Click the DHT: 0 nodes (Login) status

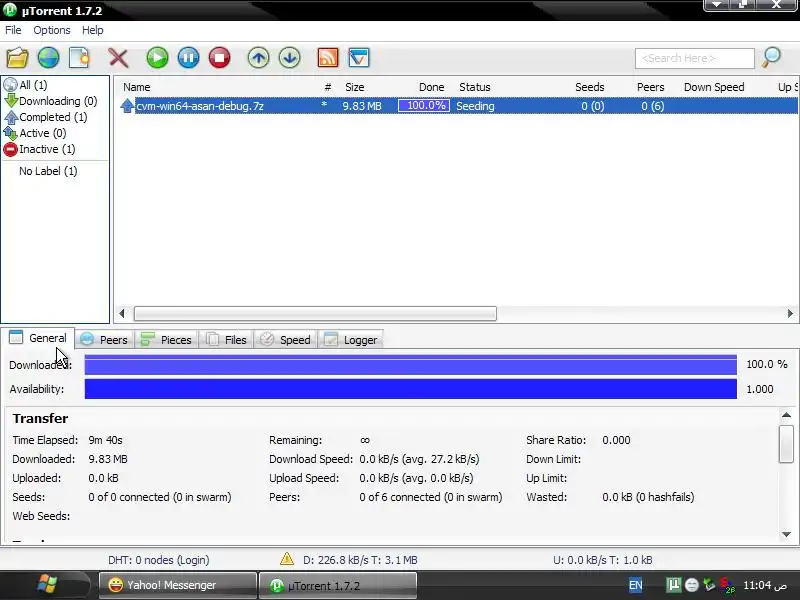[159, 560]
